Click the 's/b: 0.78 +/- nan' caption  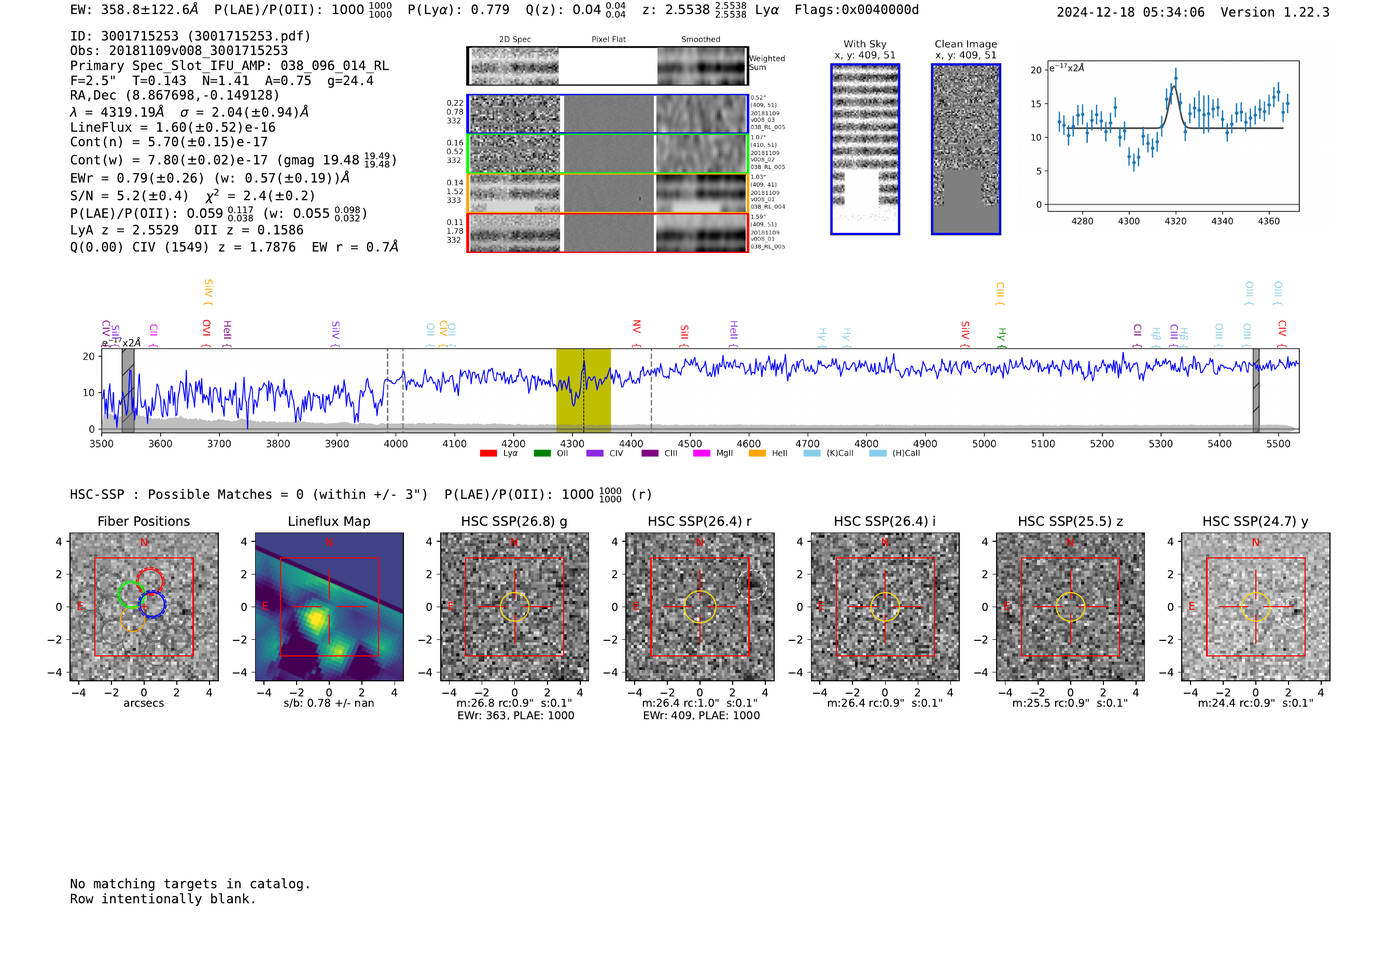coord(329,703)
